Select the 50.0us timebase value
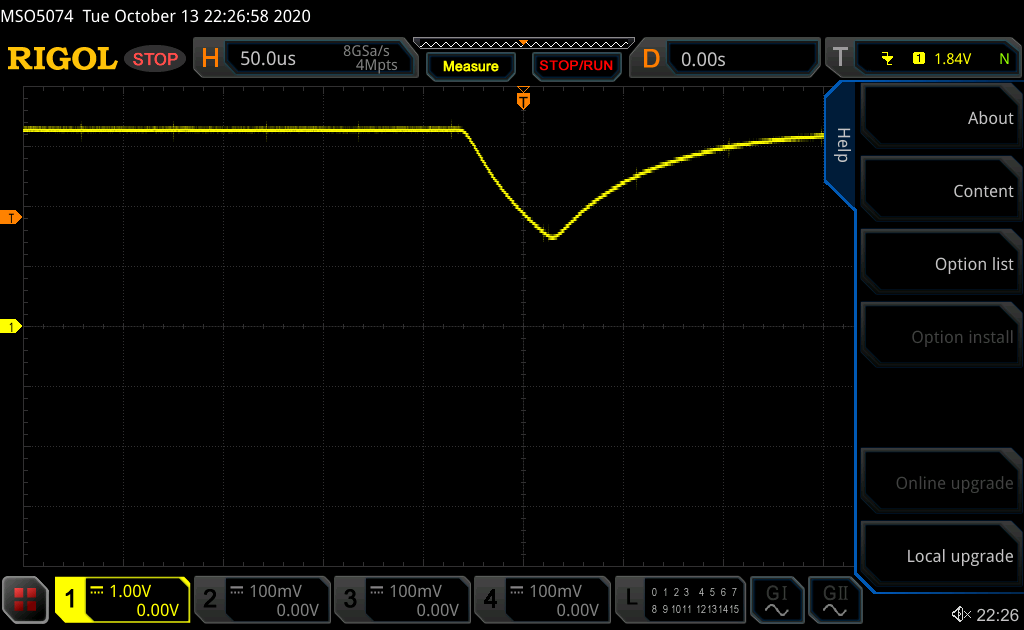1024x630 pixels. click(268, 59)
